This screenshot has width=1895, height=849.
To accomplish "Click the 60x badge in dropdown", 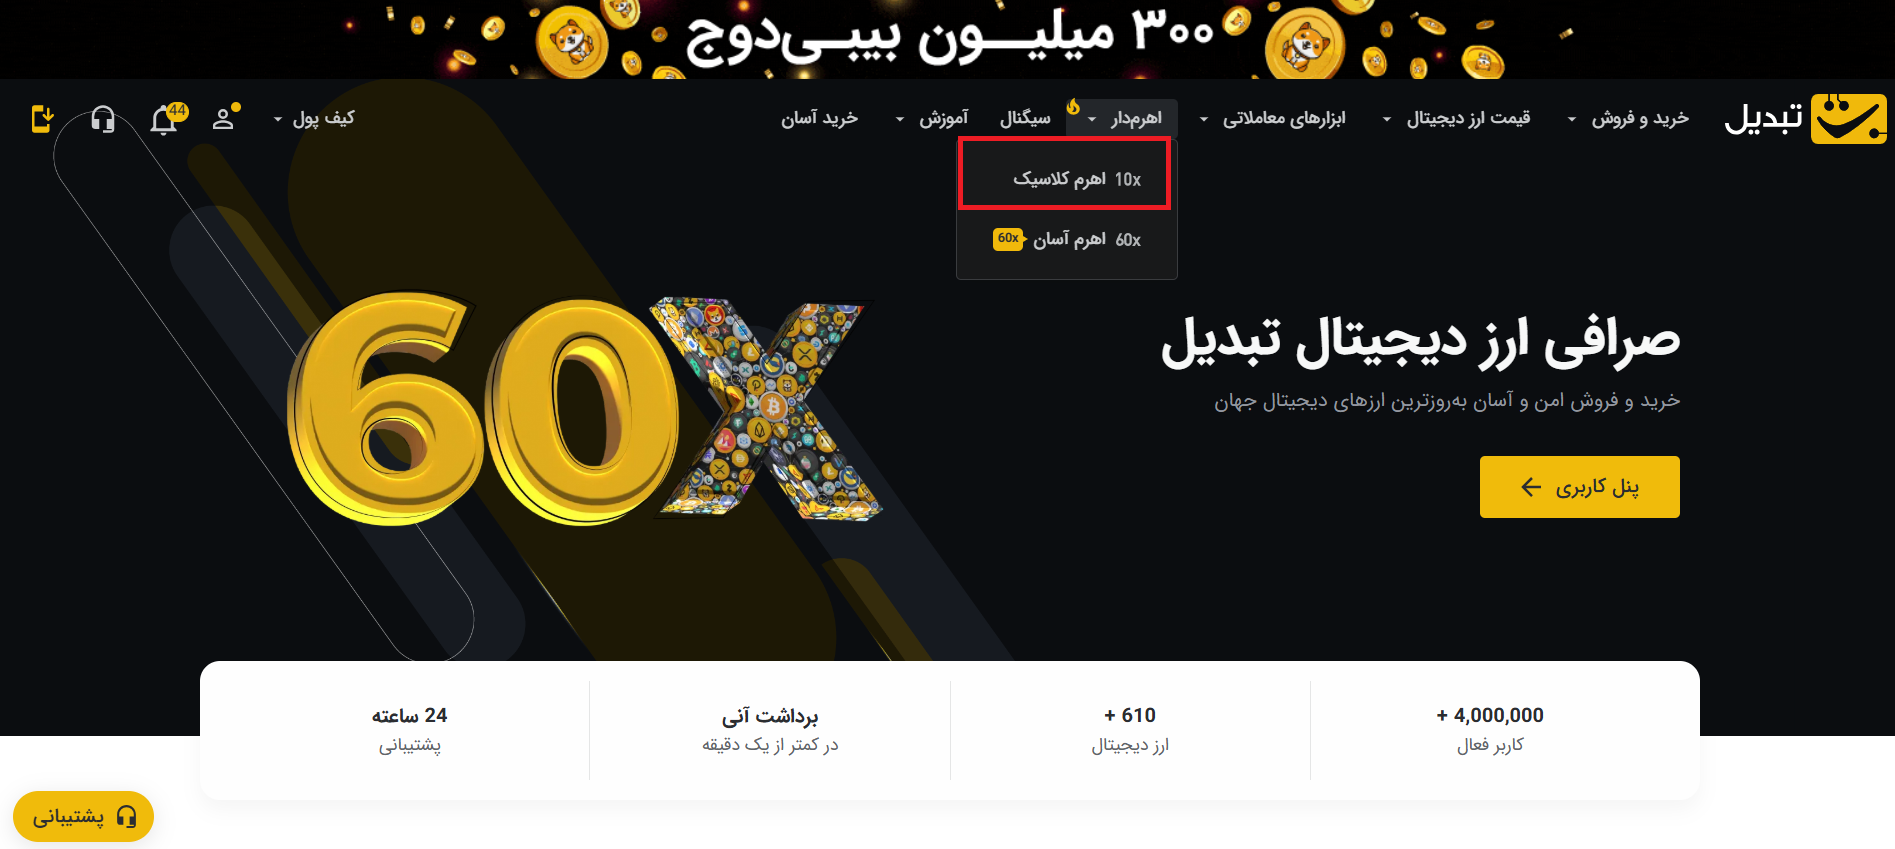I will [x=1008, y=239].
